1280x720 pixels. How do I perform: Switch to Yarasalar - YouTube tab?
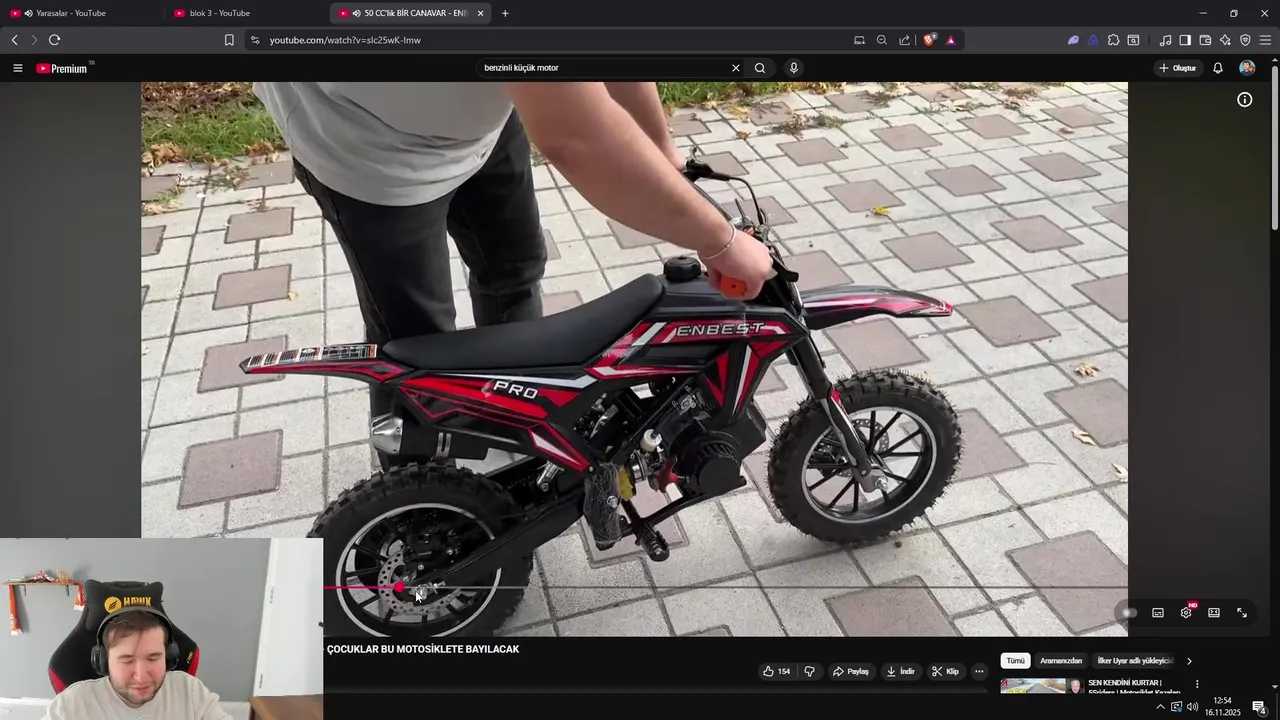[x=82, y=13]
